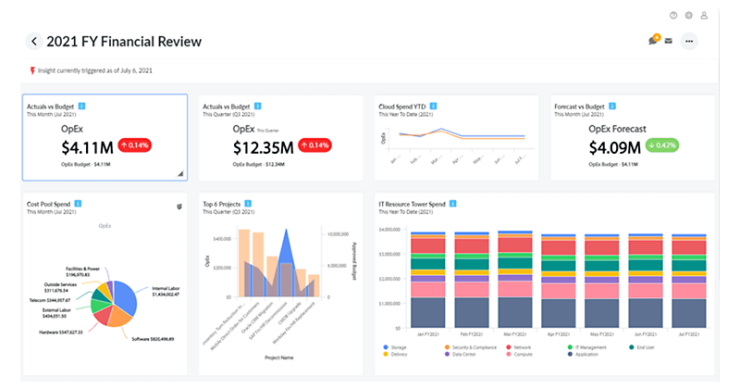Image resolution: width=740 pixels, height=389 pixels.
Task: Open info icon on monthly Actuals vs Budget
Action: point(82,106)
